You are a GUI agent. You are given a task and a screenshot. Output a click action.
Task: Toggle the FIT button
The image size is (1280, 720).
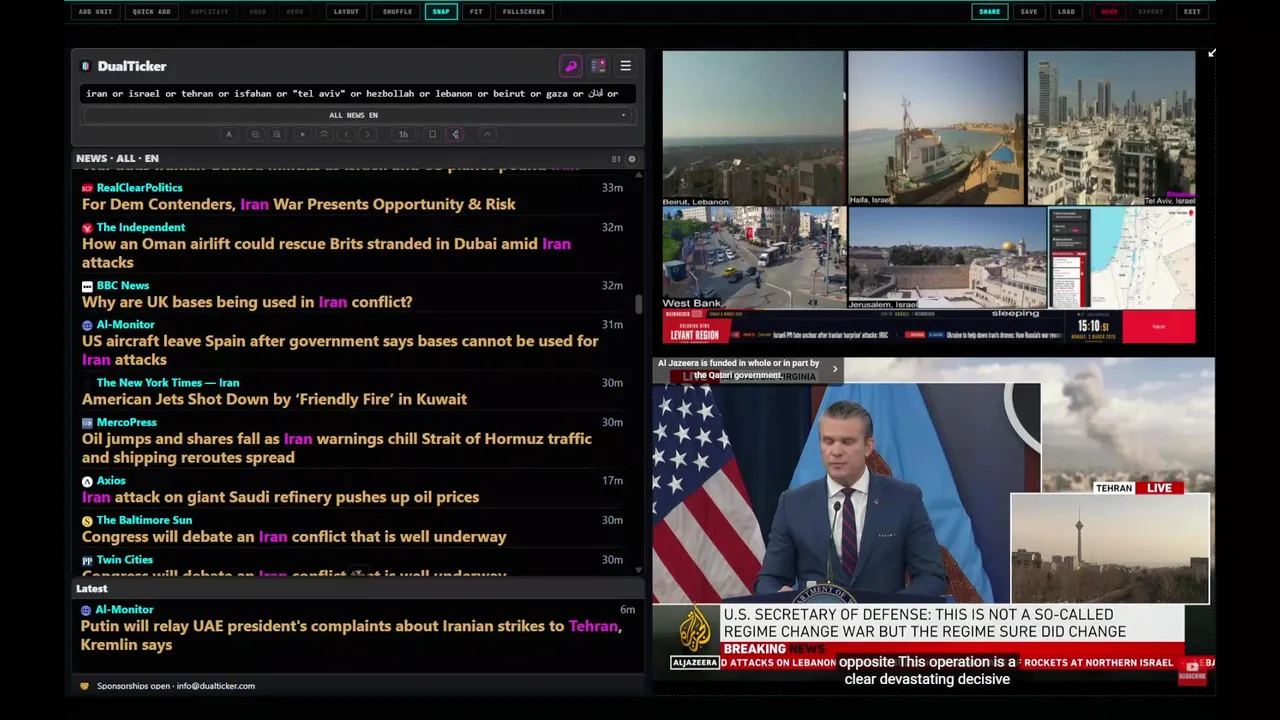[x=476, y=12]
